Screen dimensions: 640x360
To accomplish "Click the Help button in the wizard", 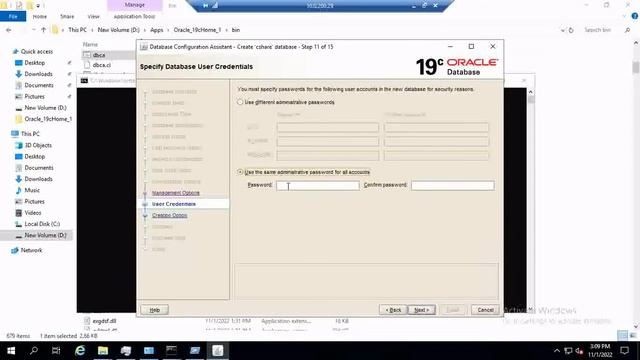I will [x=154, y=310].
